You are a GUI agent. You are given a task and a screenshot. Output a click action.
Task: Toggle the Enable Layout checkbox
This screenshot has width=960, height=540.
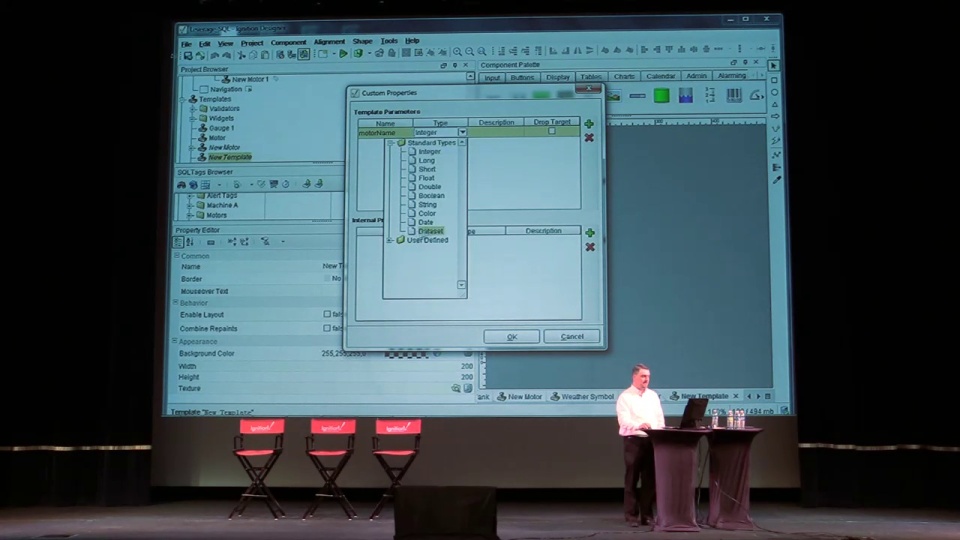327,314
